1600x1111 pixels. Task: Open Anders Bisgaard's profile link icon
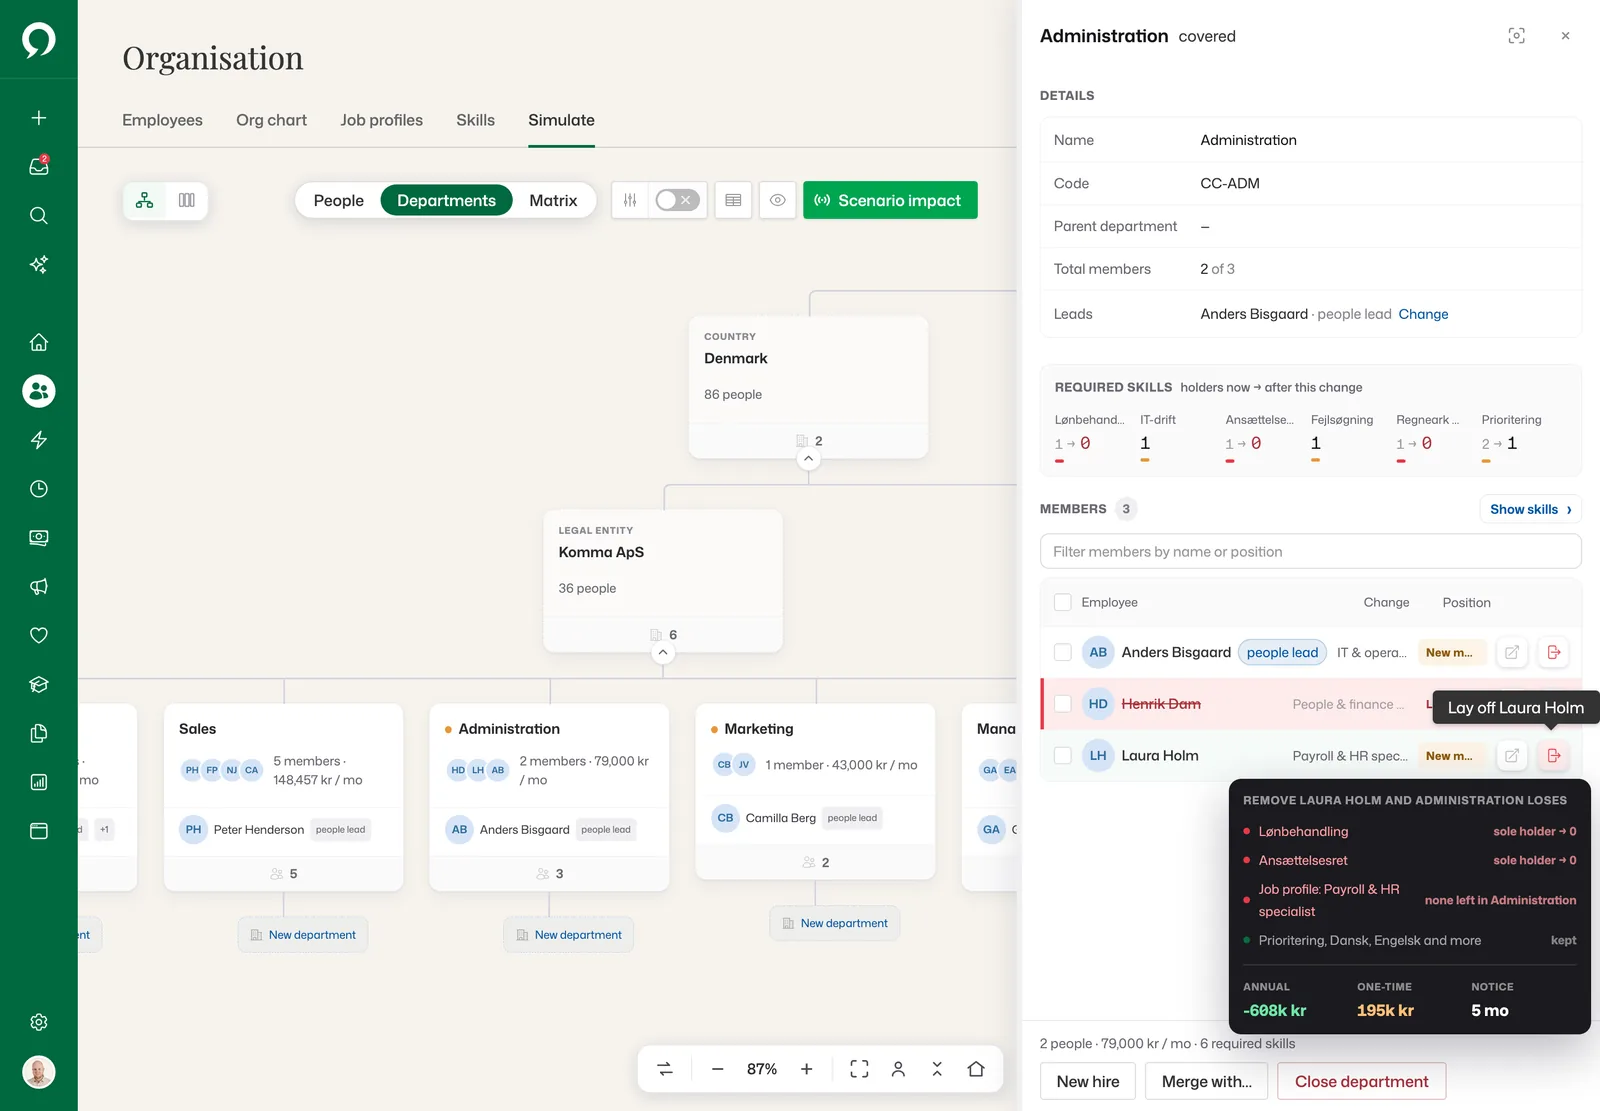point(1512,652)
